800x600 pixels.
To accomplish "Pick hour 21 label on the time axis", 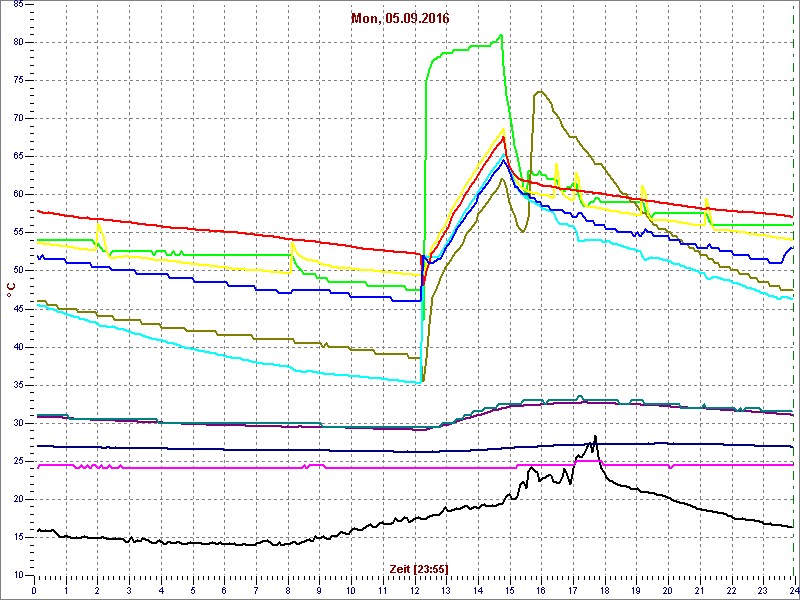I will tap(699, 589).
